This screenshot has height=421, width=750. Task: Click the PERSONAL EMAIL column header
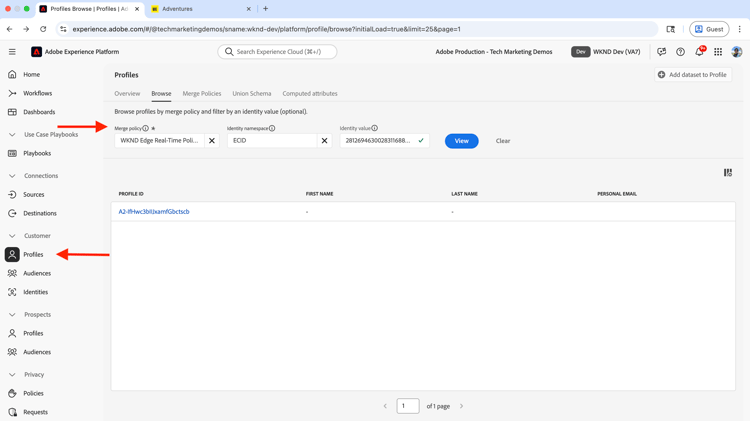pos(617,194)
